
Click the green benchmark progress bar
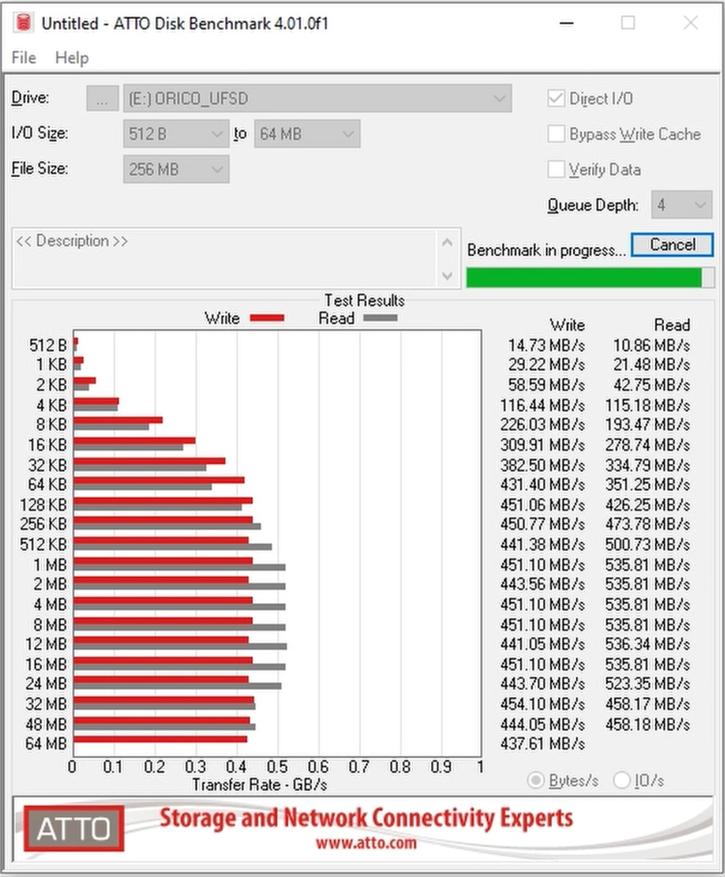[590, 277]
